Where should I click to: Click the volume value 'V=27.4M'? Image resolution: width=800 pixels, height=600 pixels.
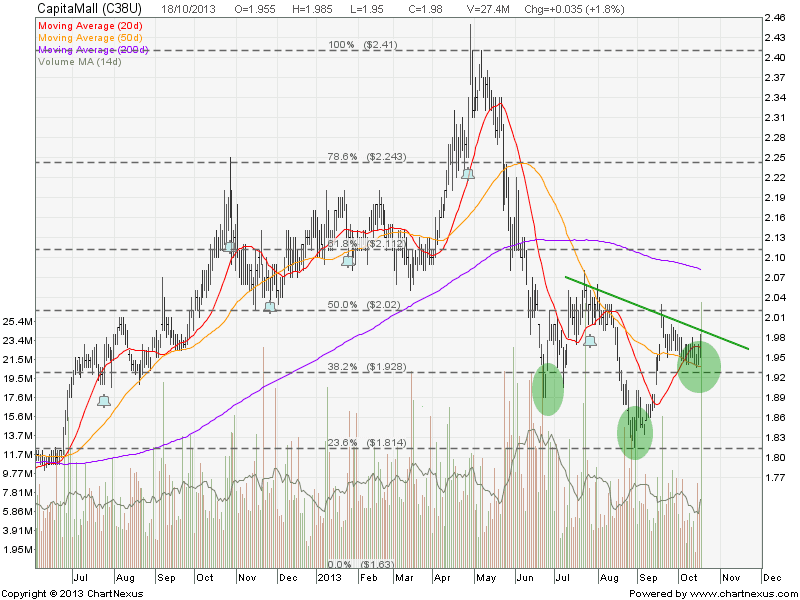coord(488,9)
